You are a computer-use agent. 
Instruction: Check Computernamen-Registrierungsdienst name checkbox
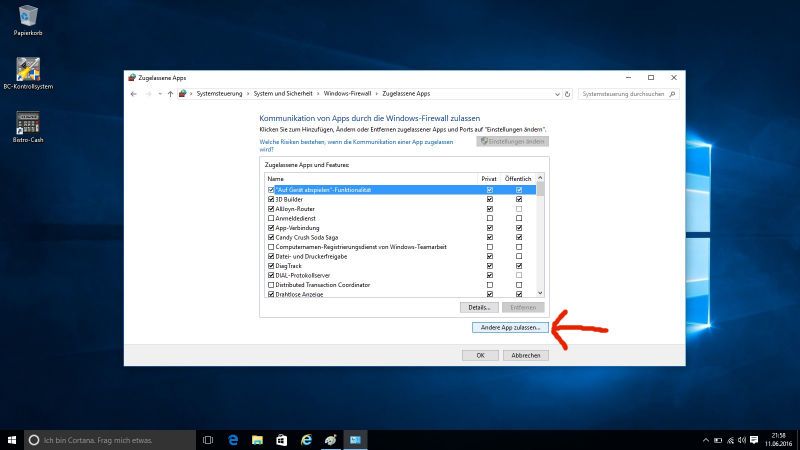coord(271,247)
